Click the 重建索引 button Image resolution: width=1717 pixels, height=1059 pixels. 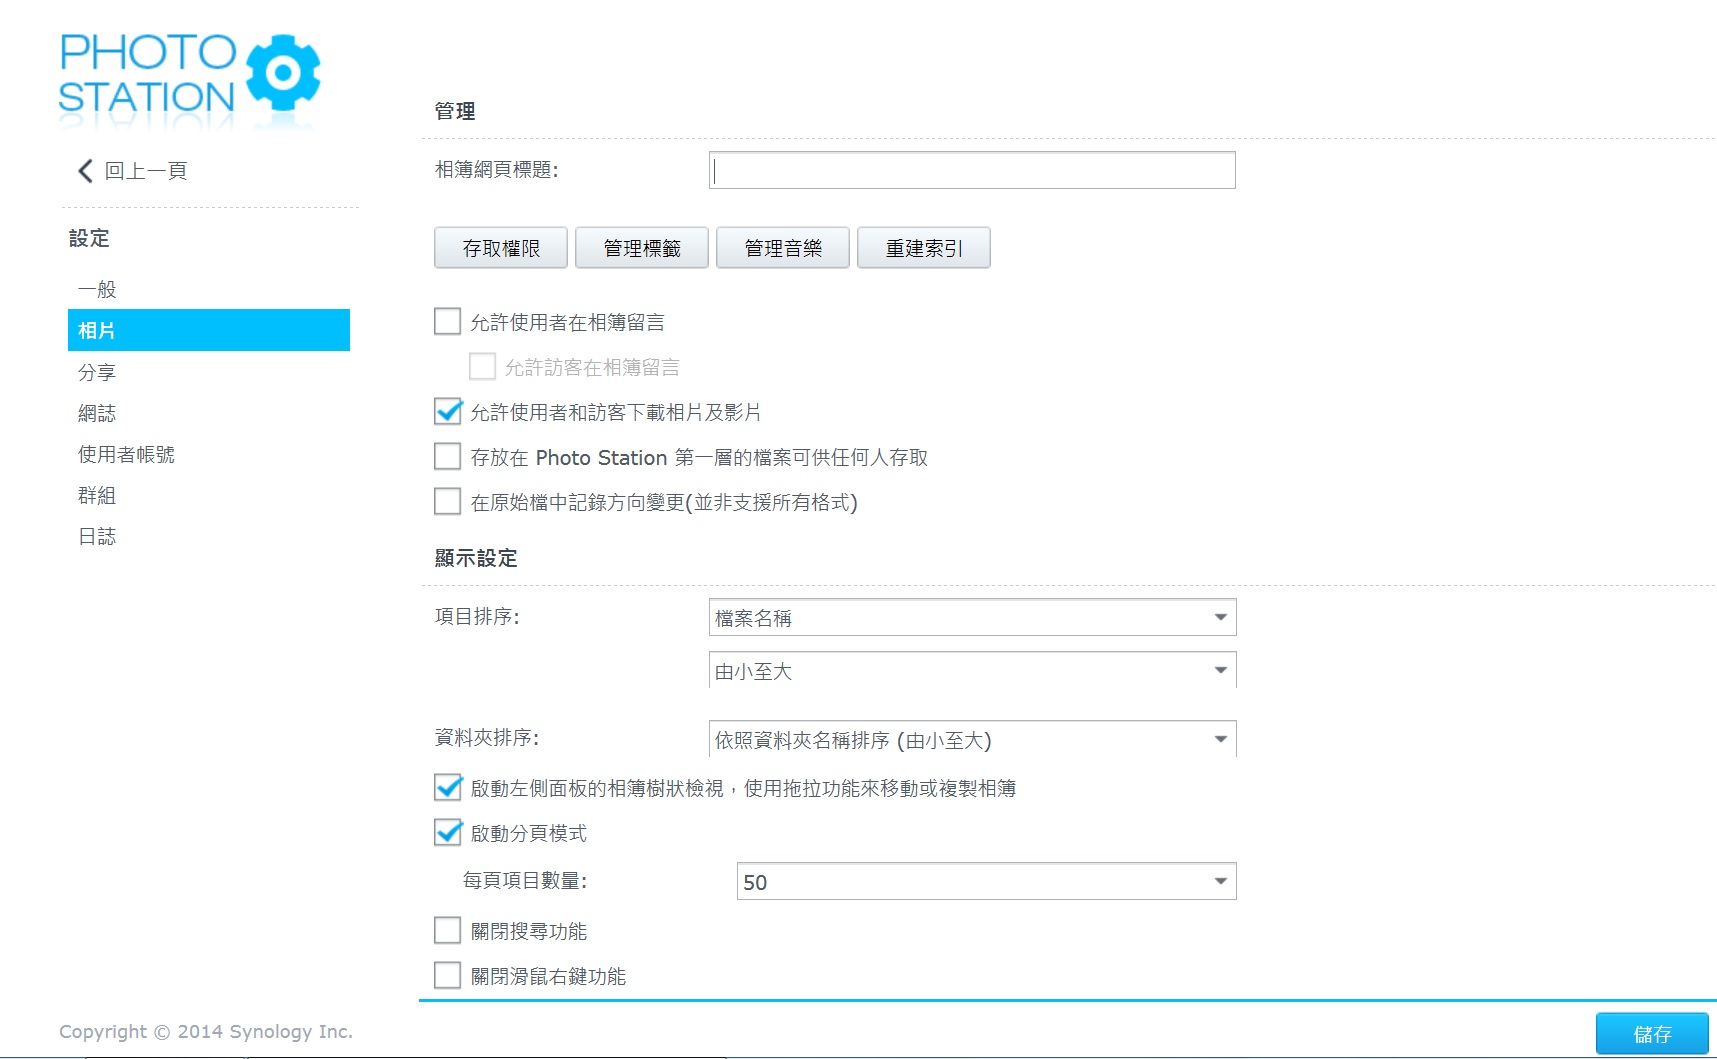pyautogui.click(x=924, y=248)
